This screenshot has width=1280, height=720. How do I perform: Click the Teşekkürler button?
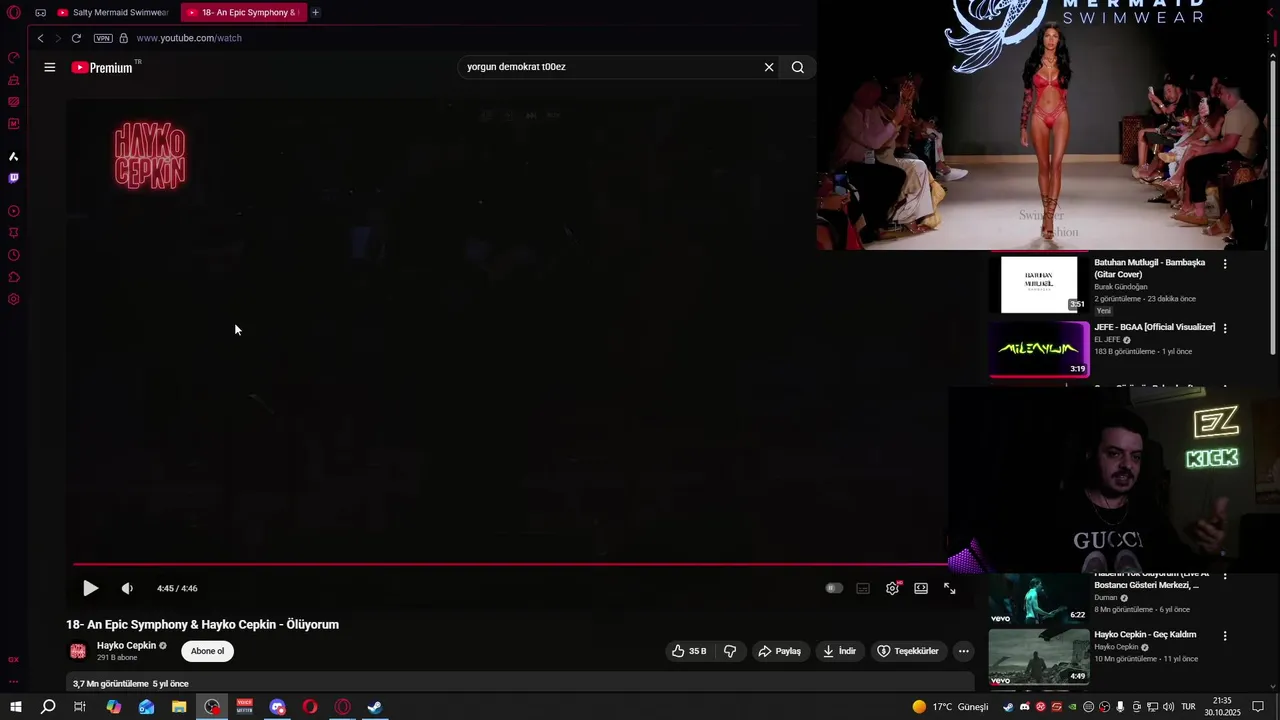coord(908,651)
